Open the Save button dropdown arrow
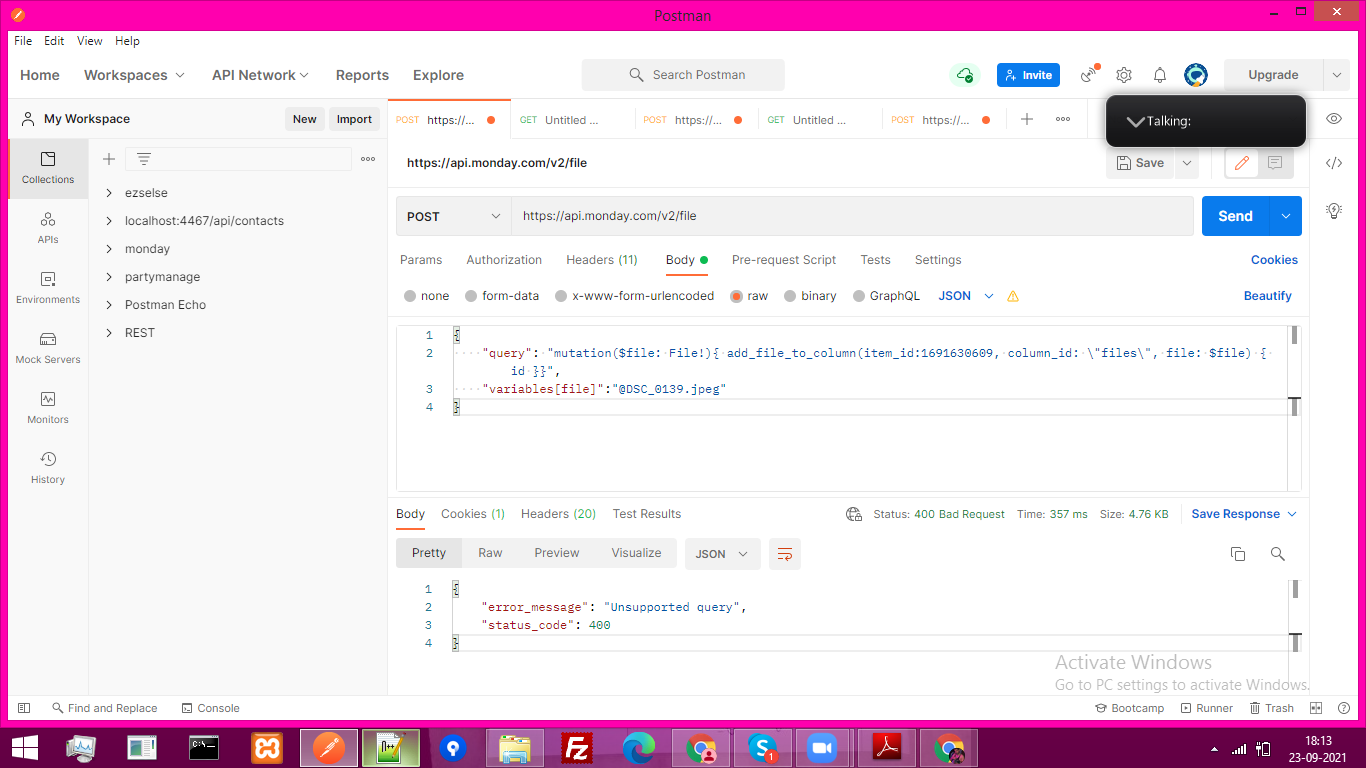The width and height of the screenshot is (1366, 768). 1186,163
